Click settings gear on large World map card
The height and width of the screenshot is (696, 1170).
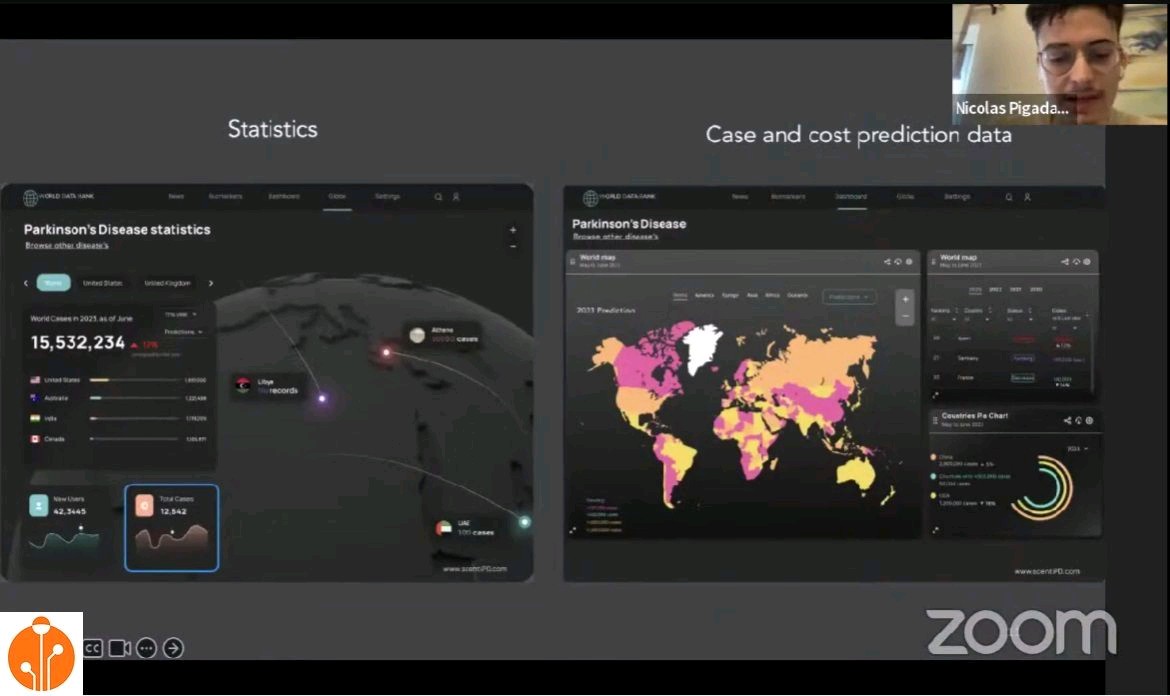909,262
